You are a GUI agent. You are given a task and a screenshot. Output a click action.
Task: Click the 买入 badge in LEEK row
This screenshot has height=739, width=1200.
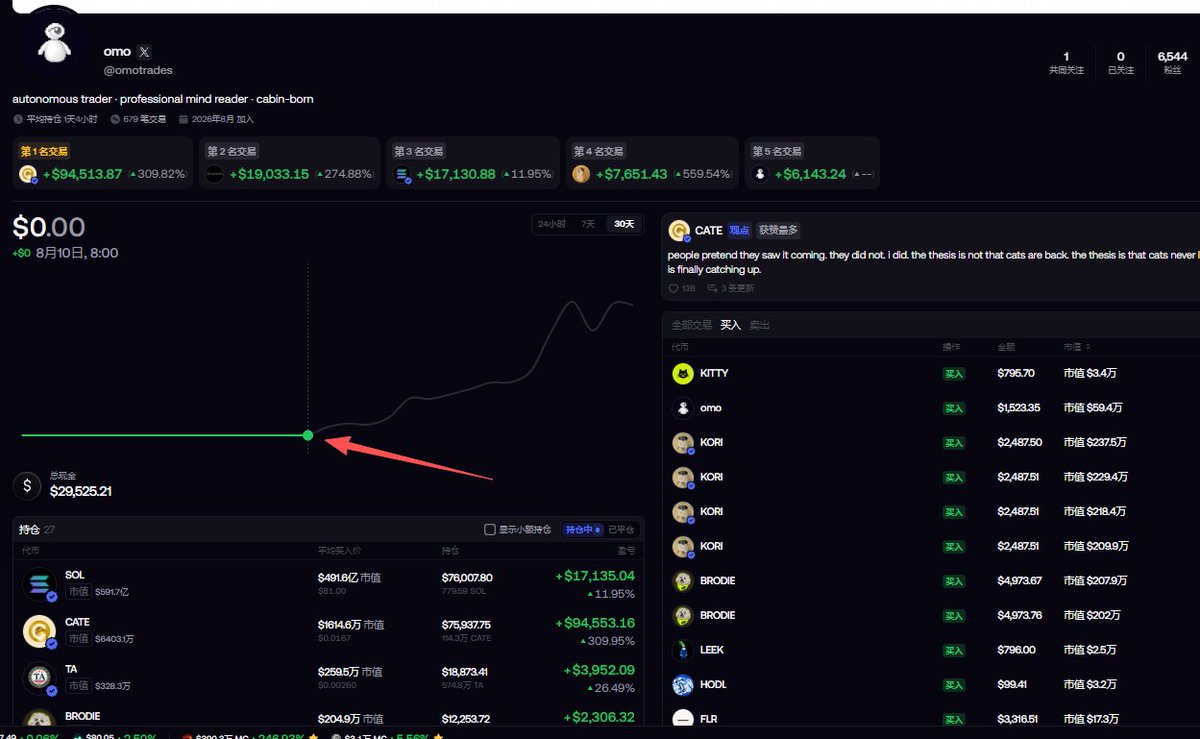point(954,650)
